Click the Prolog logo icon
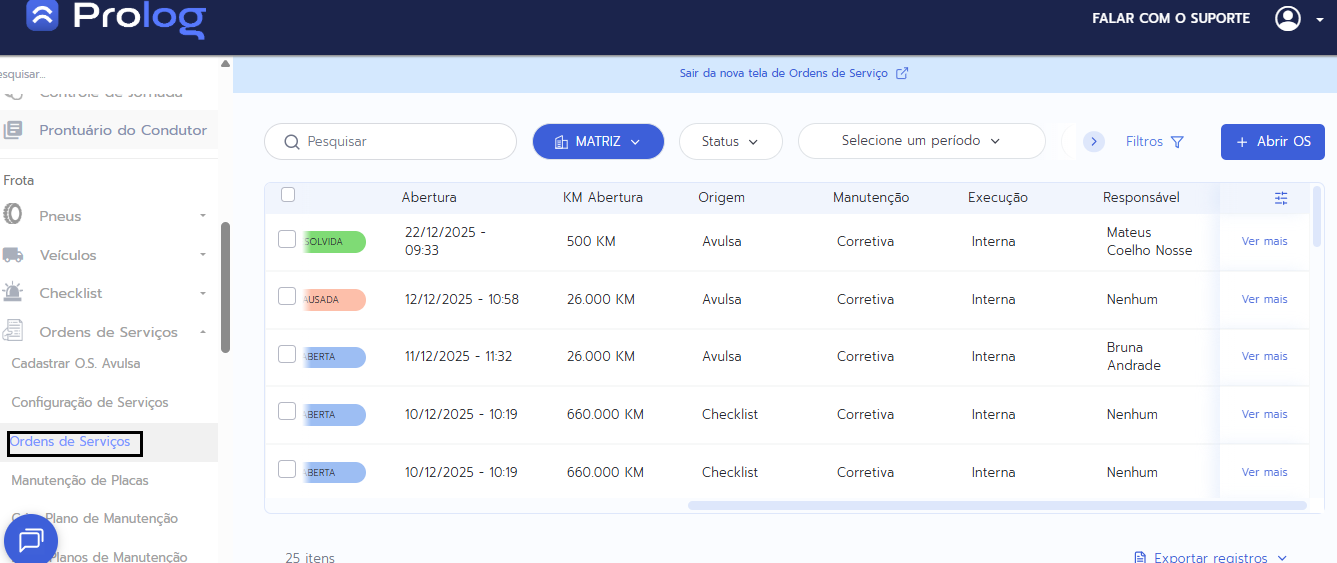The width and height of the screenshot is (1337, 563). 42,17
